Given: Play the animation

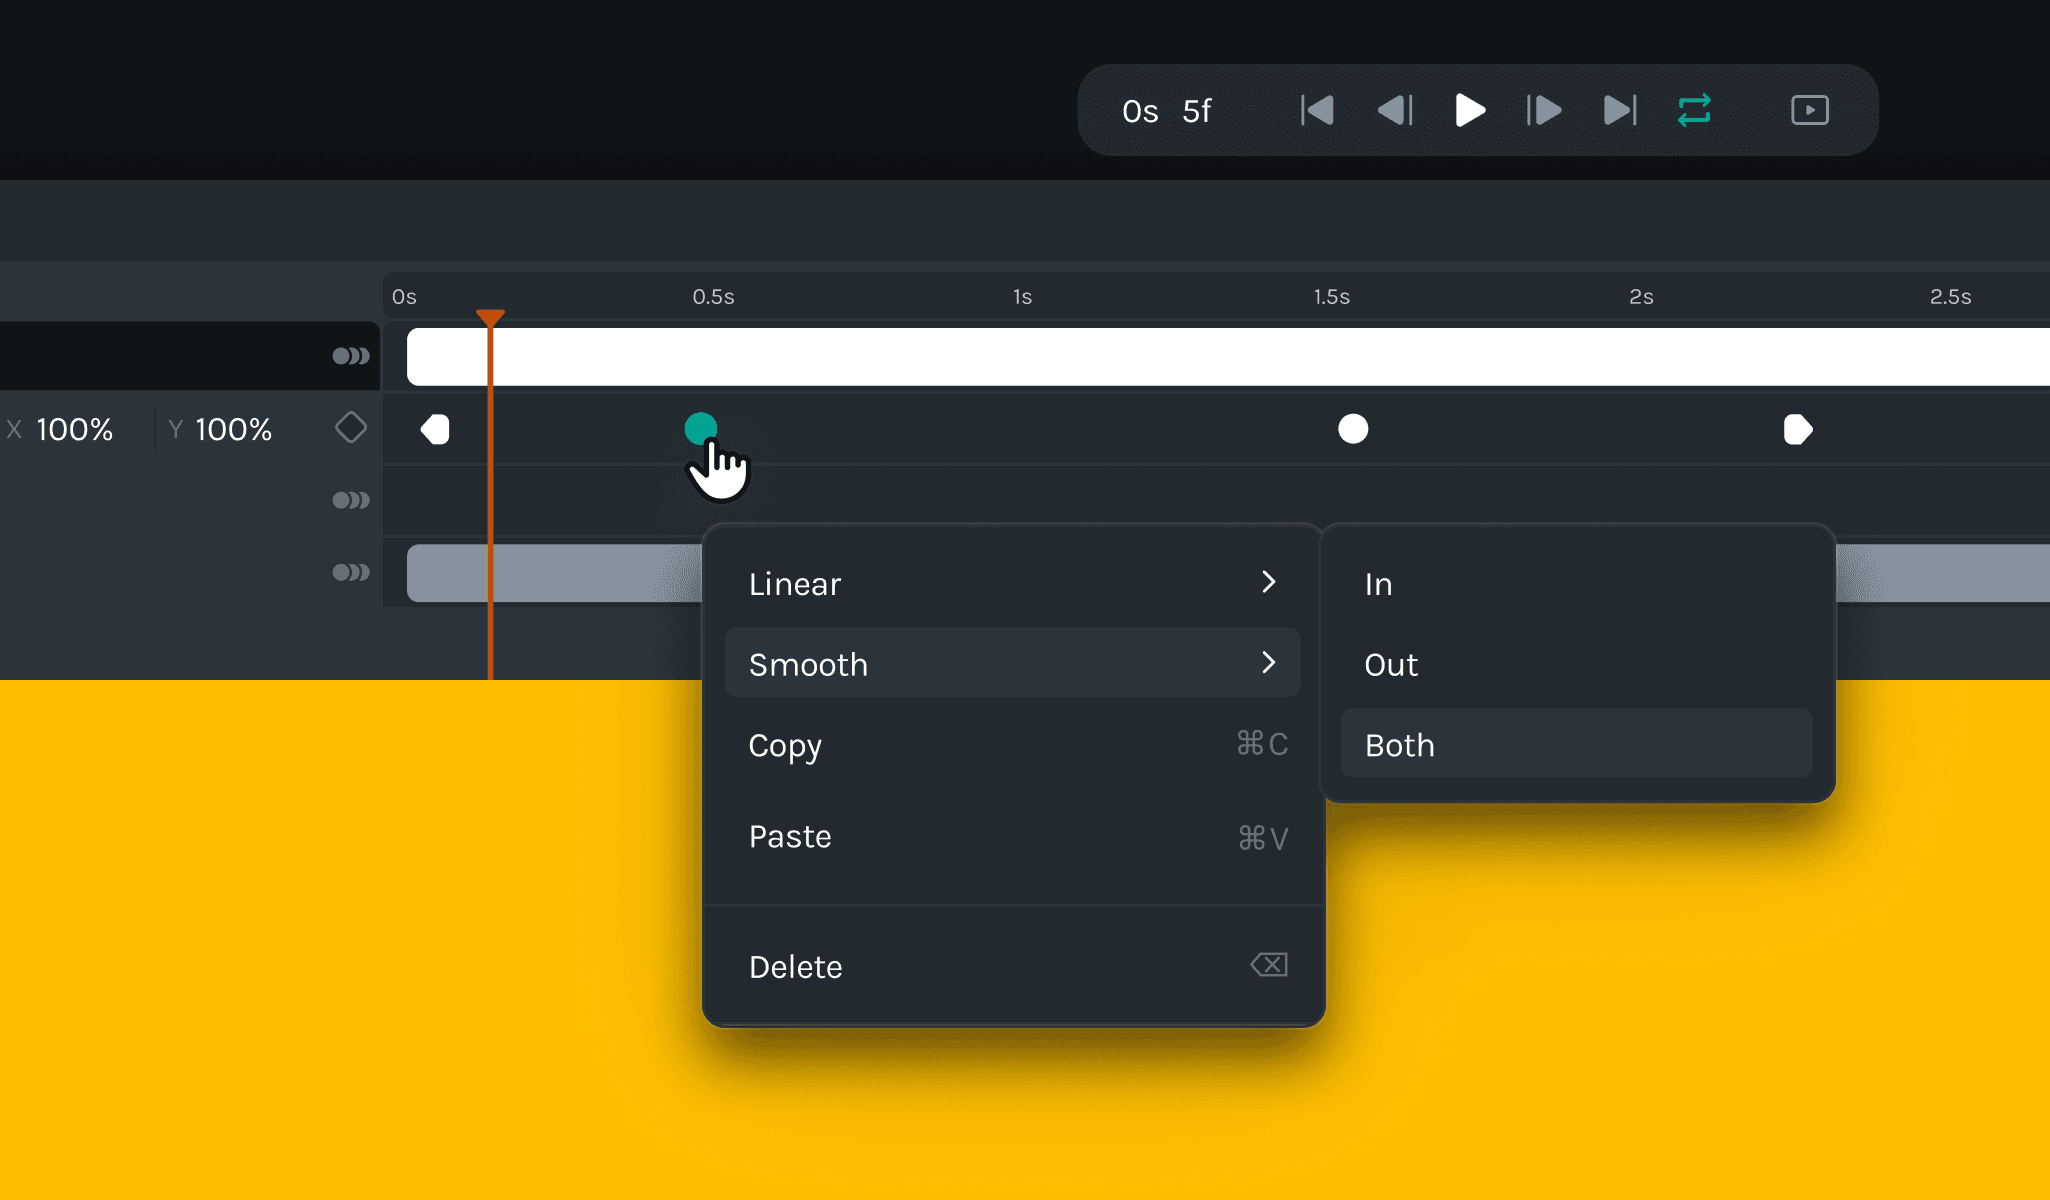Looking at the screenshot, I should coord(1468,110).
